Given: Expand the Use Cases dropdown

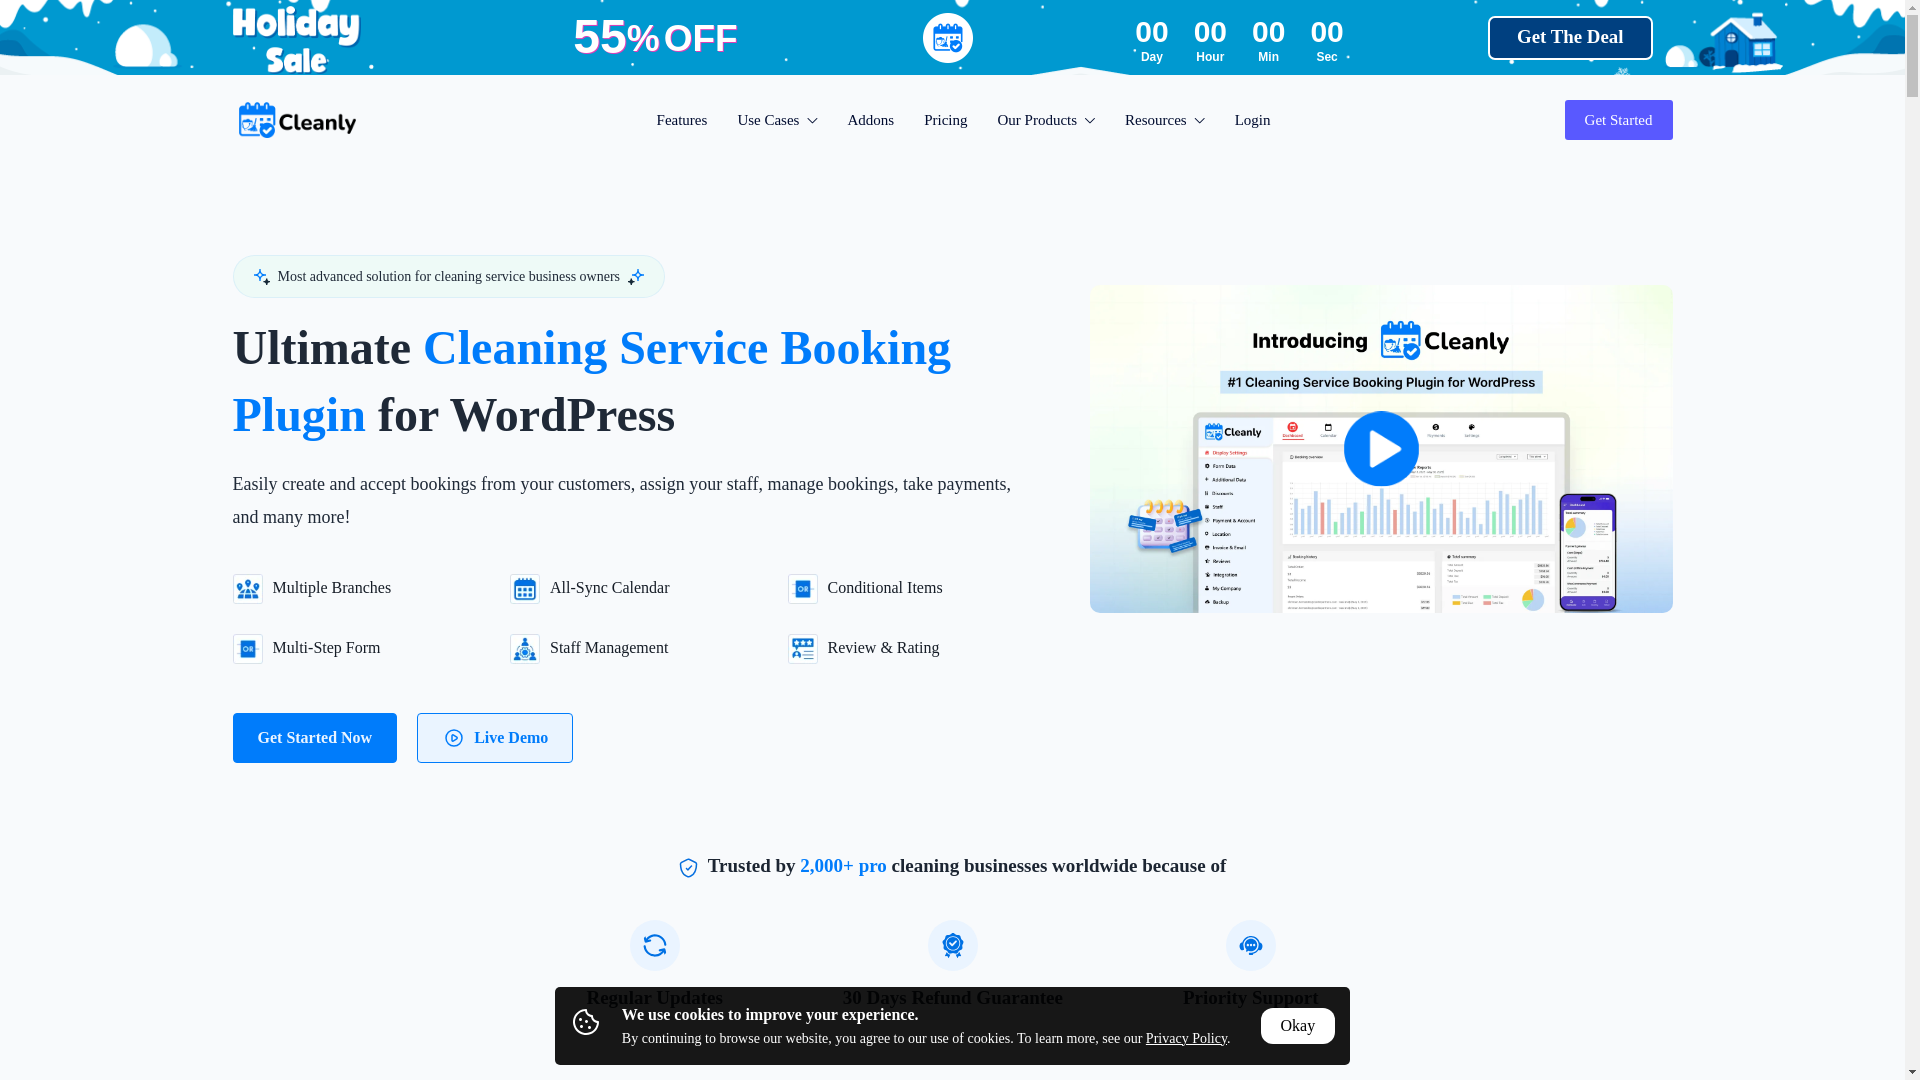Looking at the screenshot, I should point(777,120).
